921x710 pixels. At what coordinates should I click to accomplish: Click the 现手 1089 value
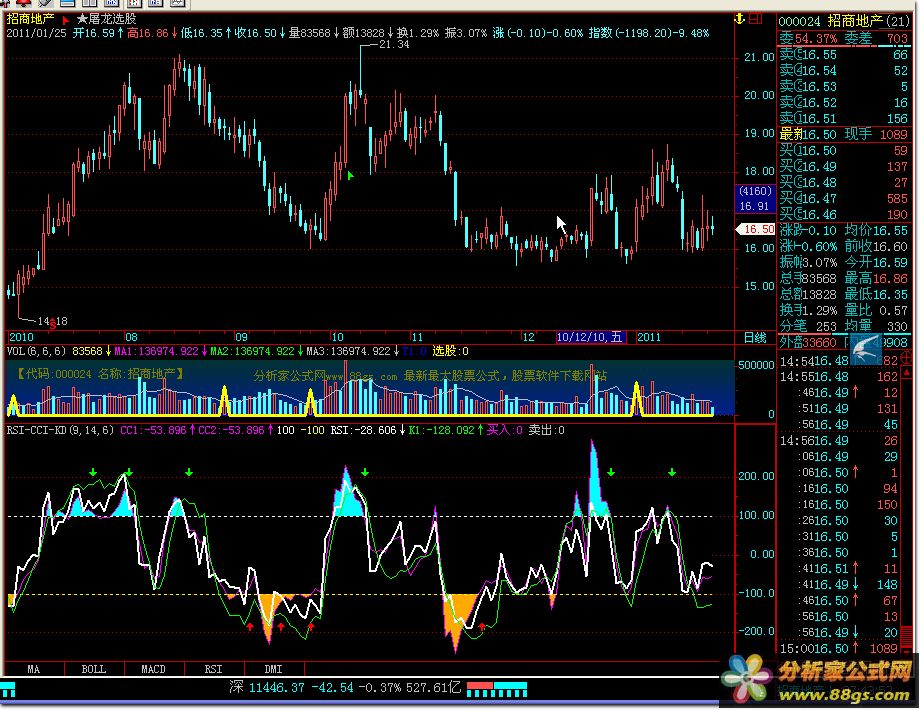tap(876, 134)
